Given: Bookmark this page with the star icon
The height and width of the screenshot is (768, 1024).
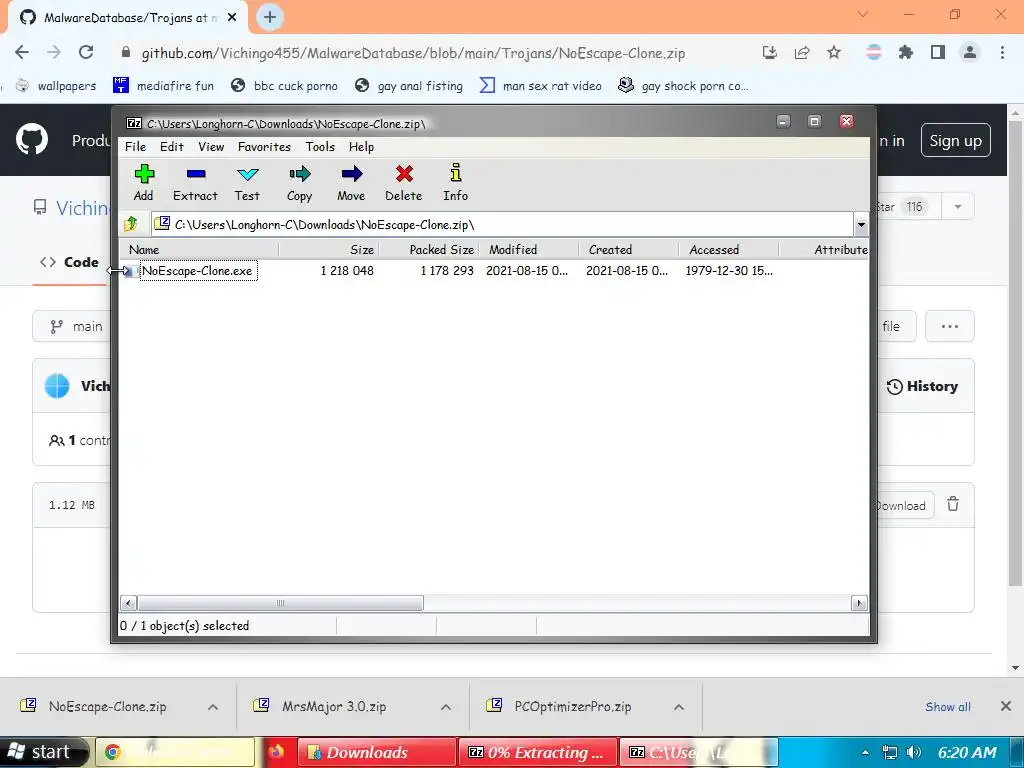Looking at the screenshot, I should click(834, 52).
